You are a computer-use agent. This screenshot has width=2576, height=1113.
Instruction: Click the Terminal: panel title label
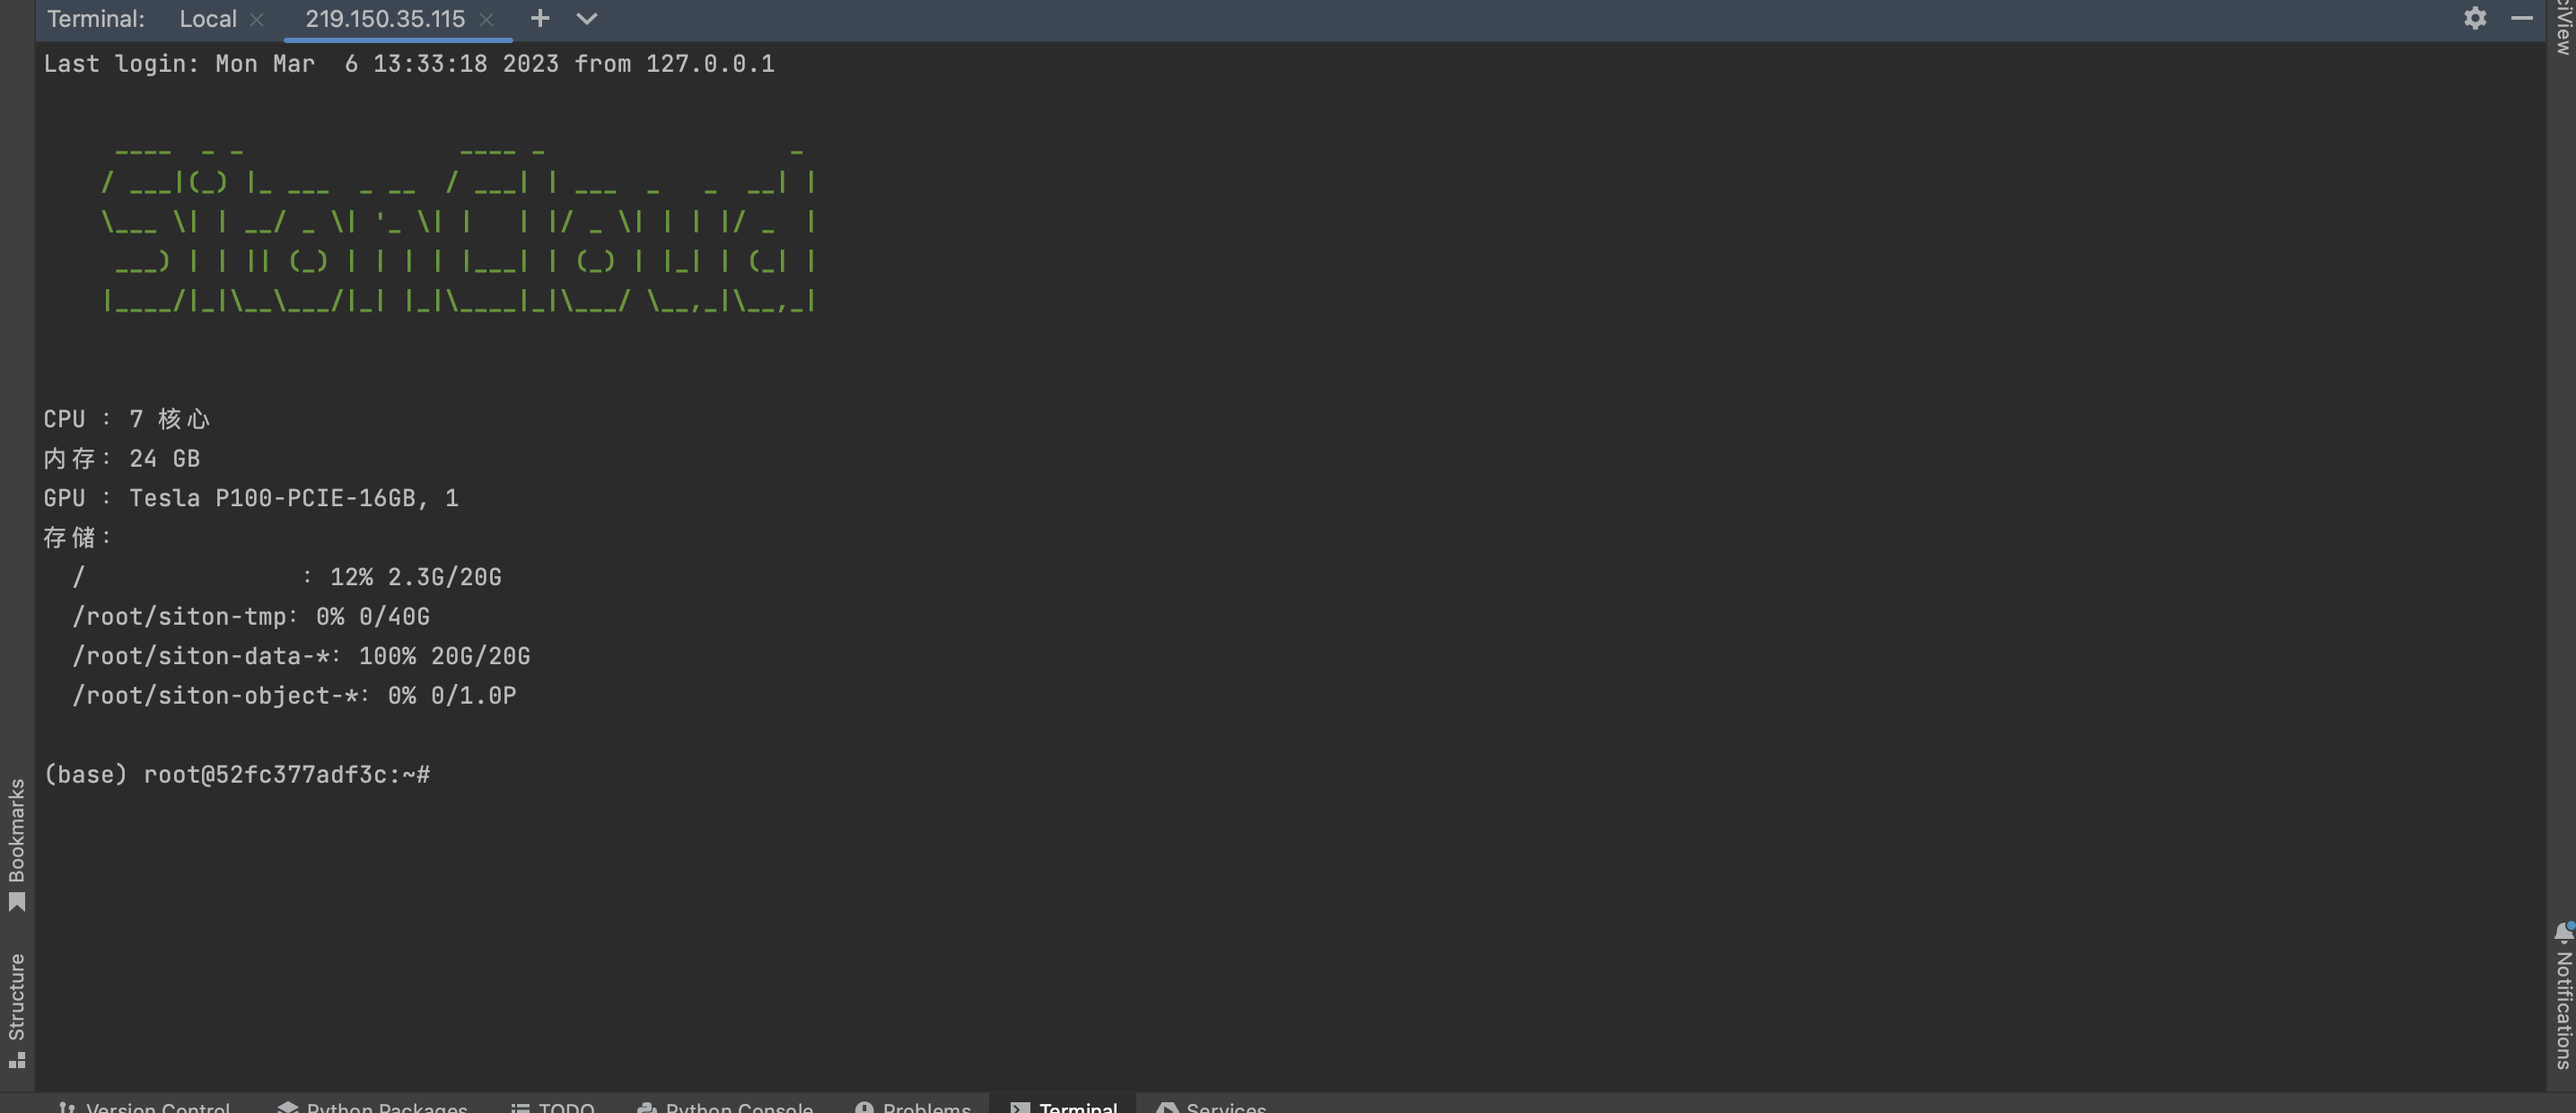tap(96, 19)
